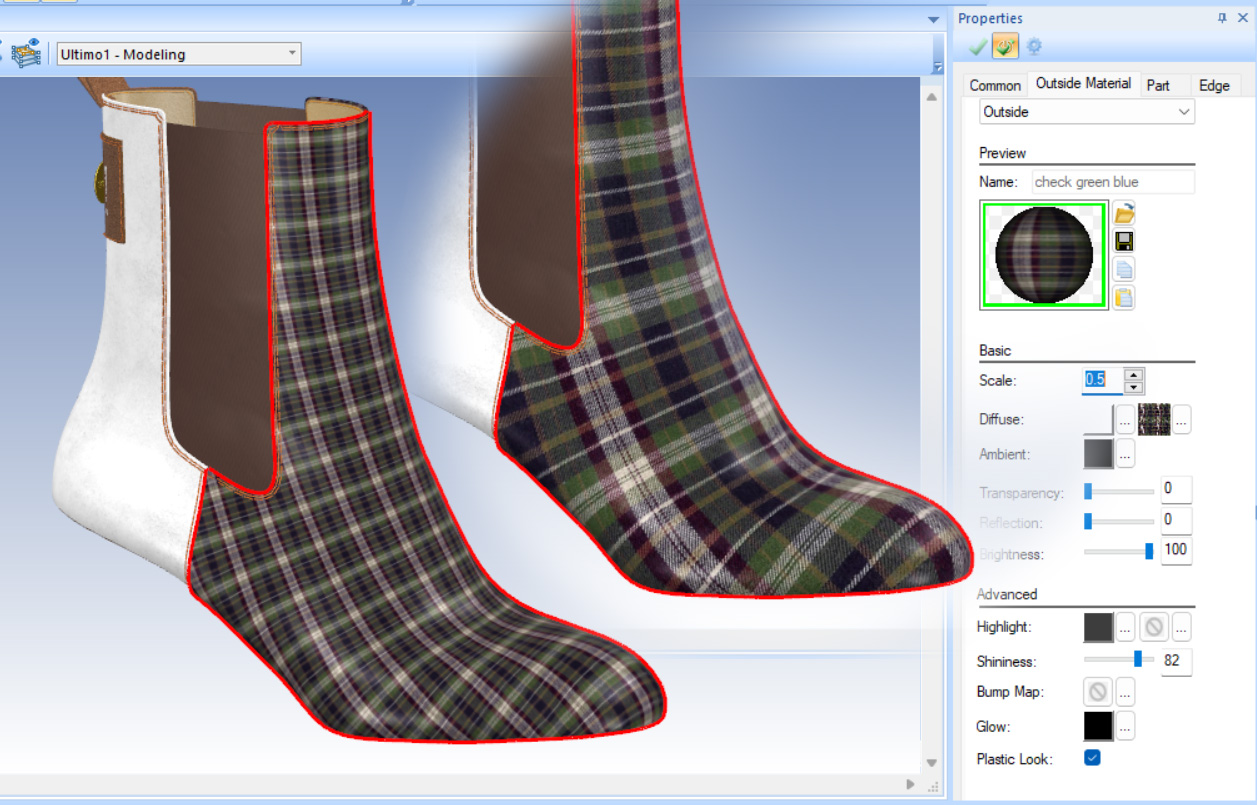This screenshot has height=805, width=1257.
Task: Pin the Properties panel
Action: [x=1222, y=18]
